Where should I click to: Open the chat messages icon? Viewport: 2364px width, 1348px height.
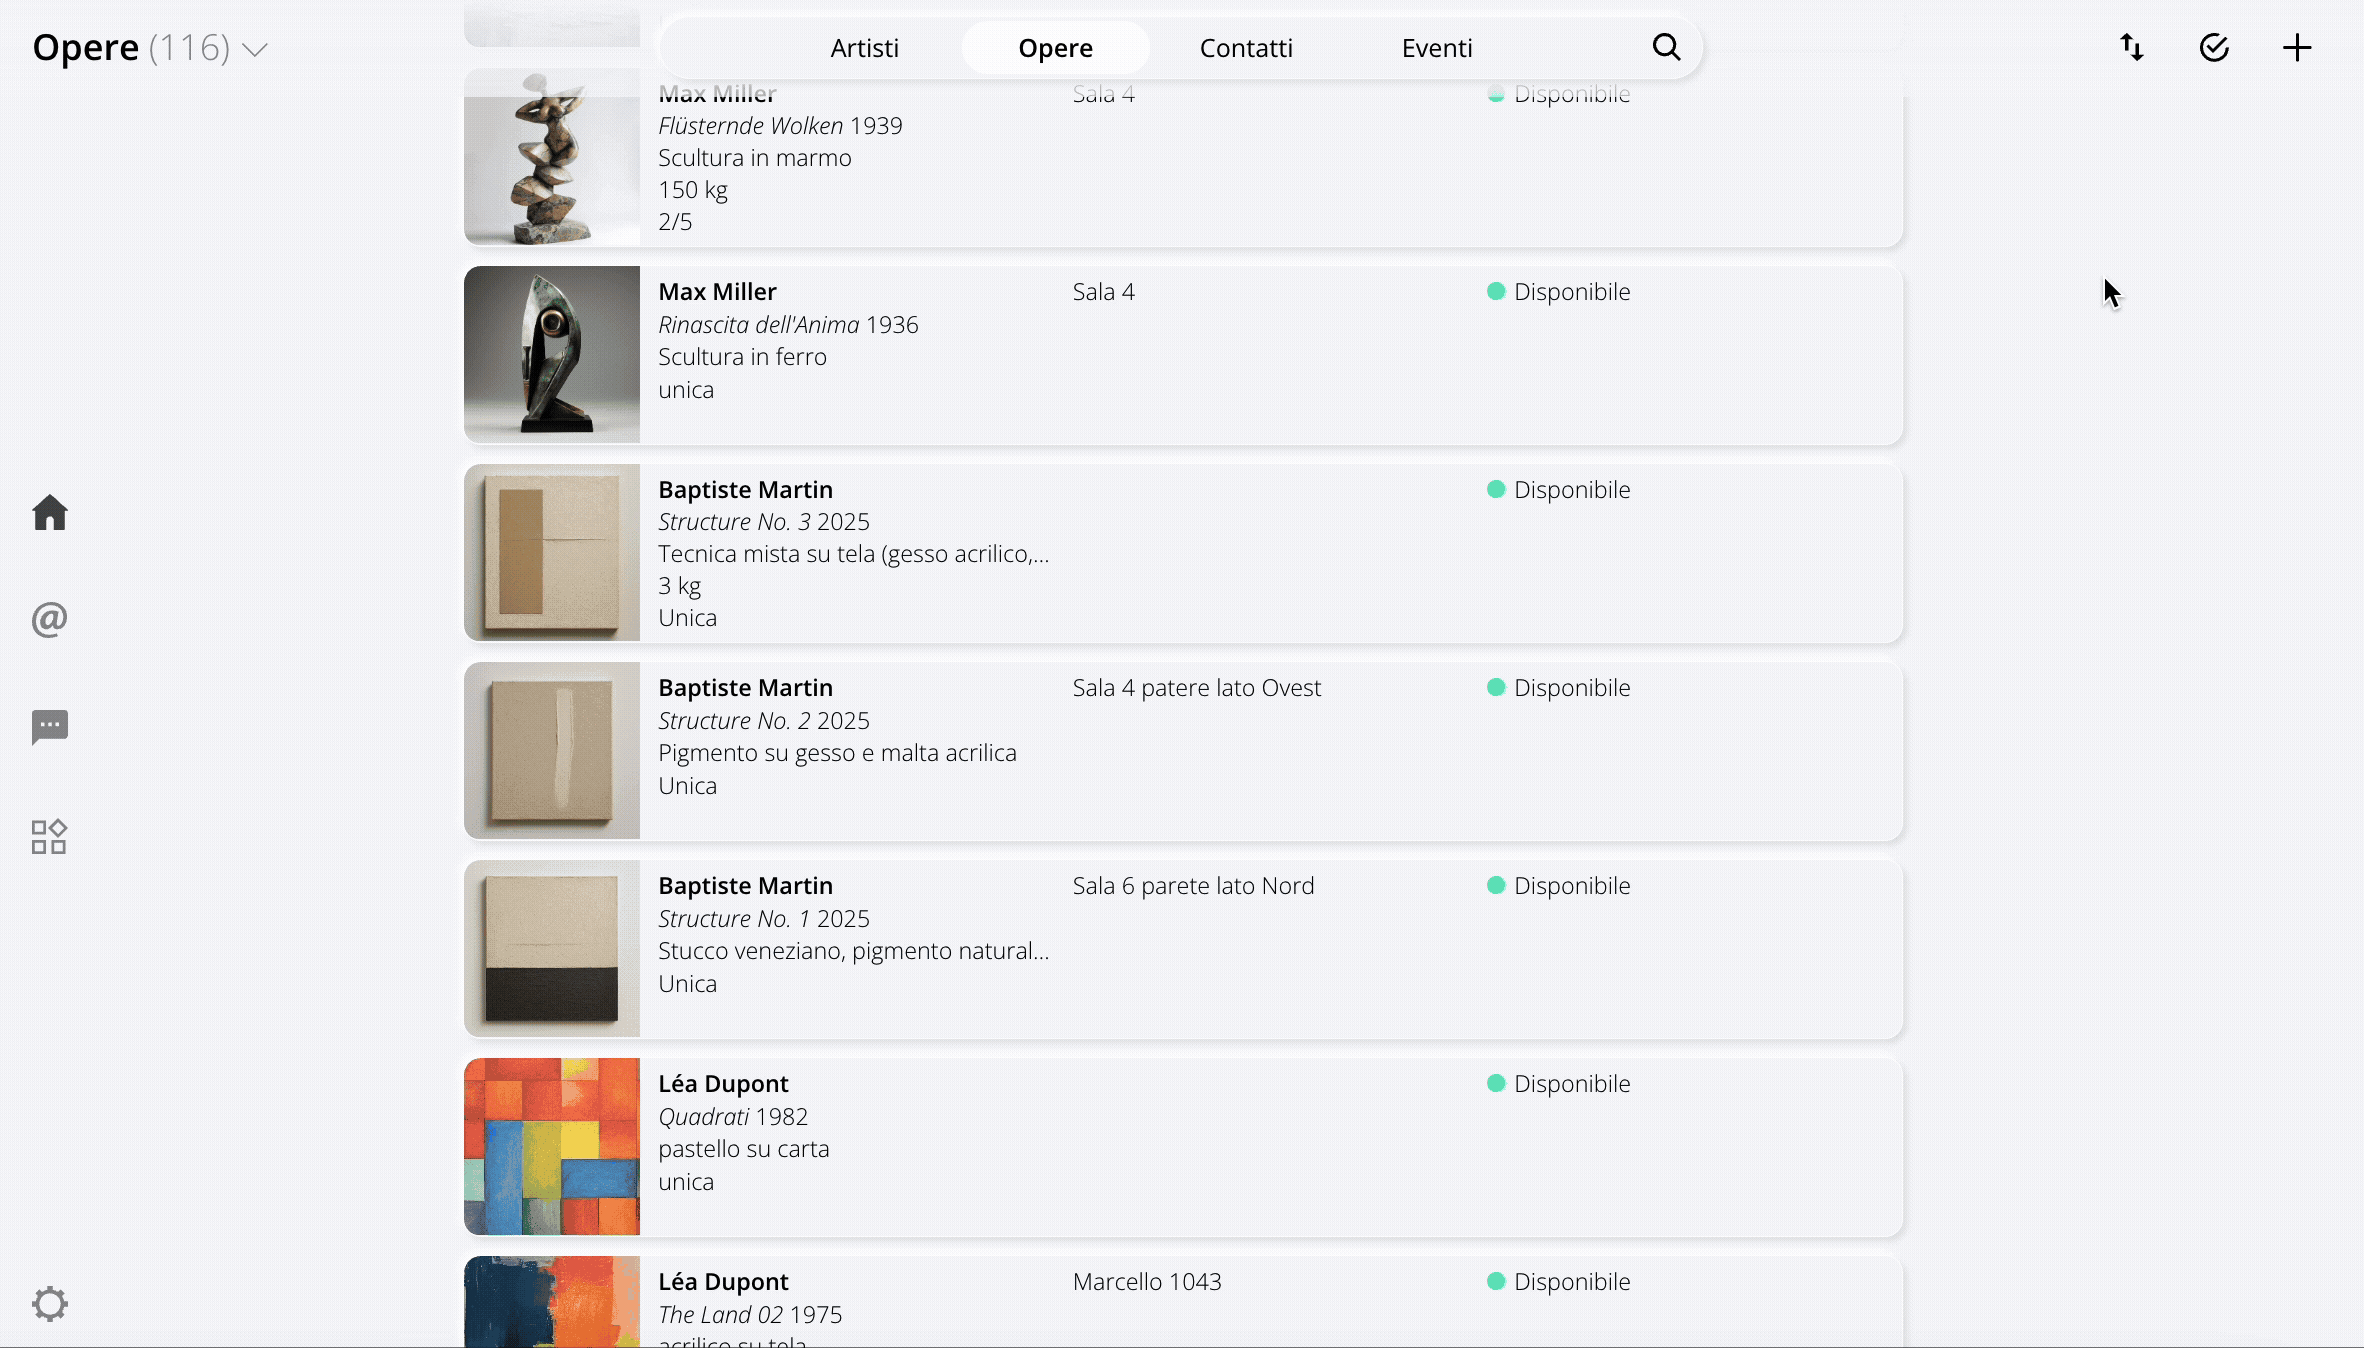(49, 727)
